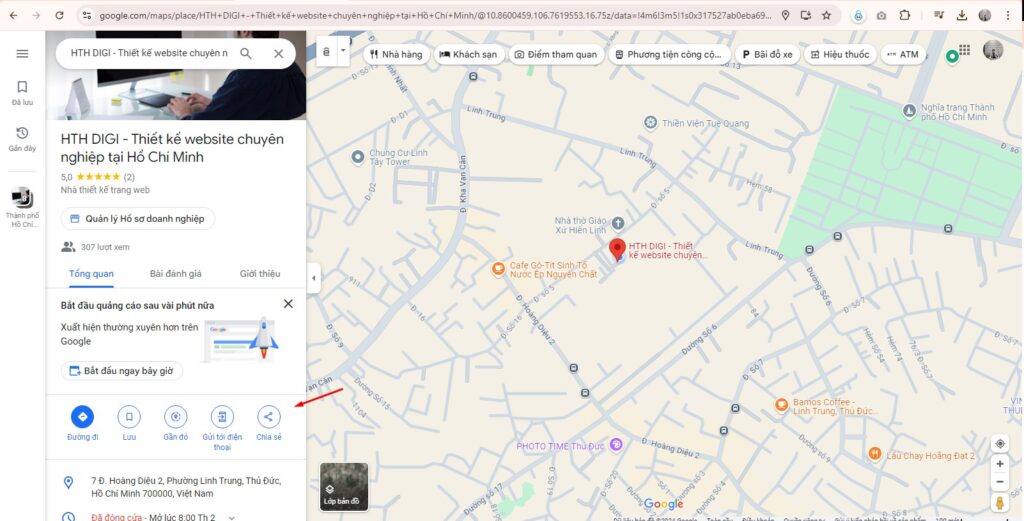Image resolution: width=1024 pixels, height=521 pixels.
Task: Bookmark this page with the star icon
Action: click(x=826, y=15)
